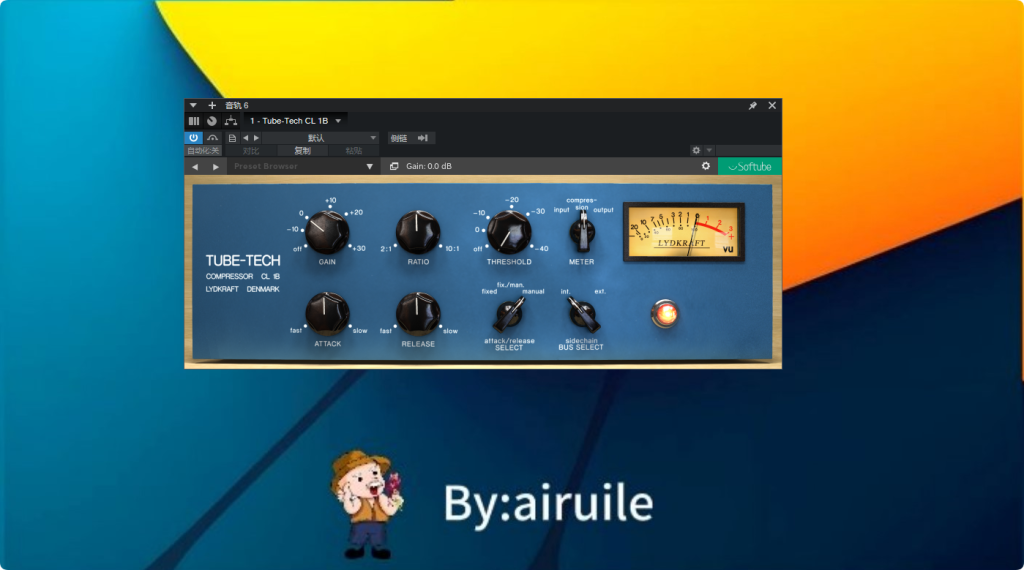Set meter to 'input' label
The image size is (1024, 570).
click(562, 210)
